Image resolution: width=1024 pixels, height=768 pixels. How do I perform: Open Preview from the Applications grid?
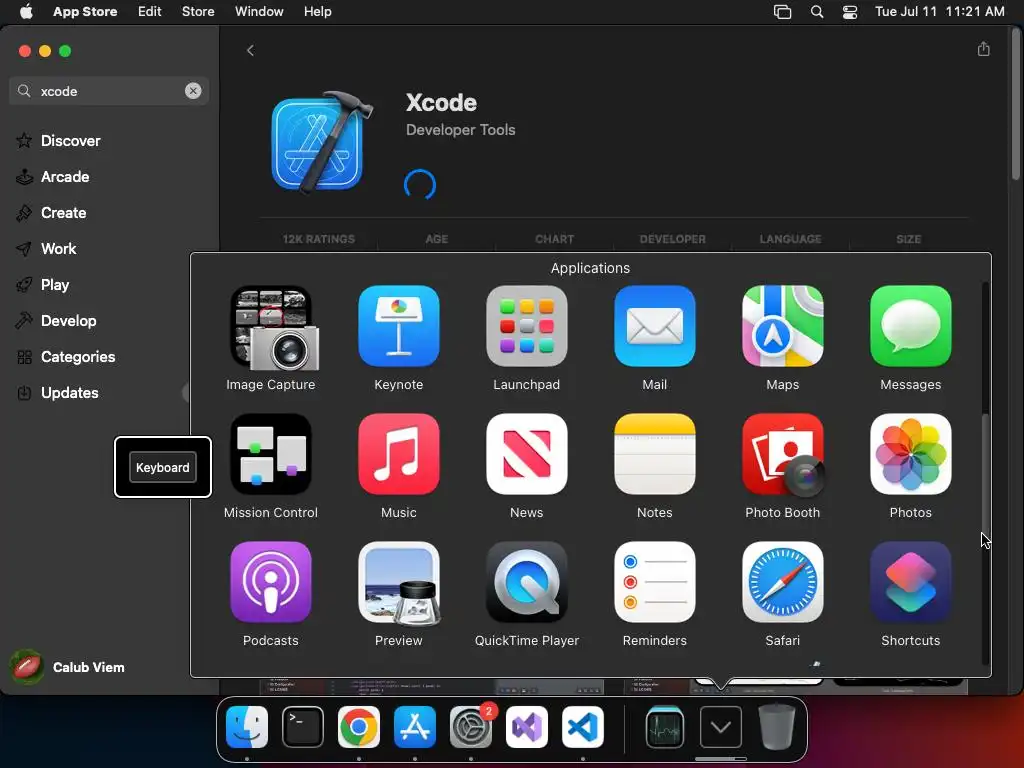(398, 583)
